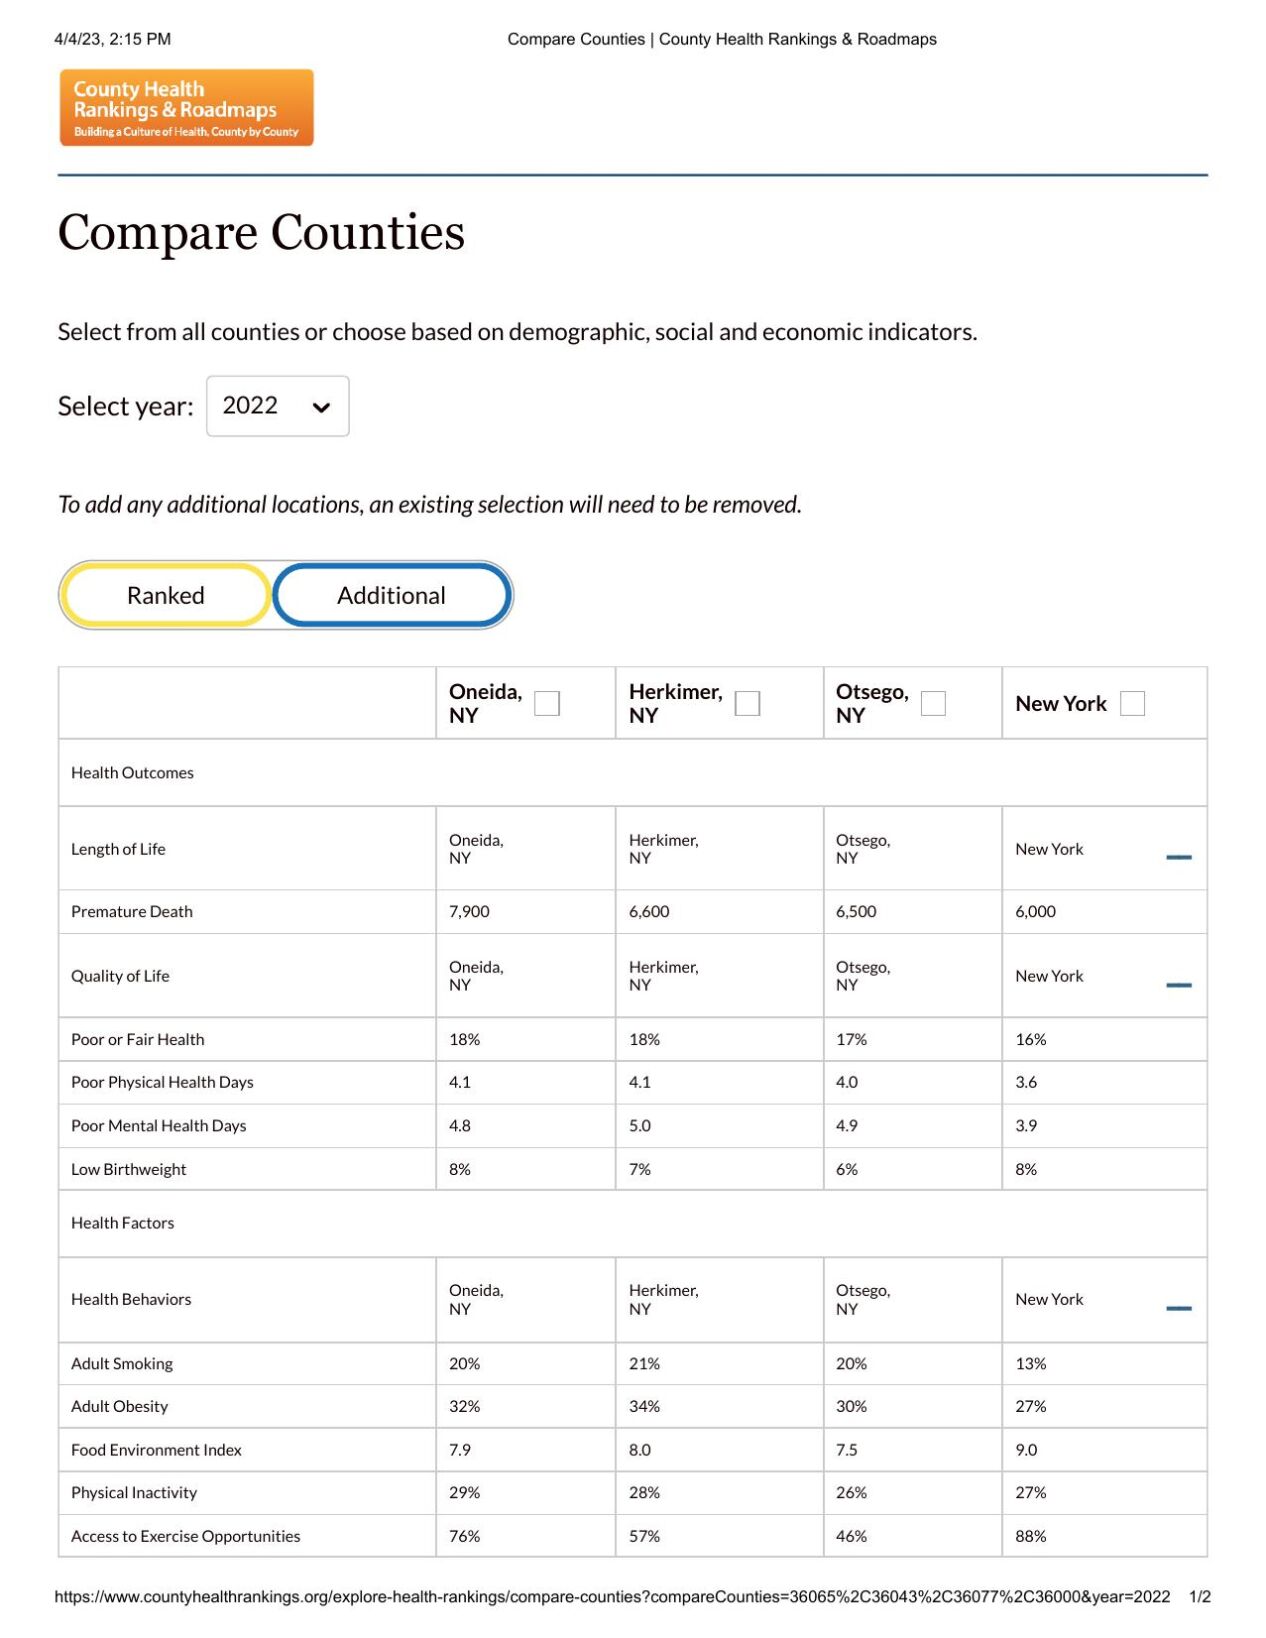This screenshot has height=1638, width=1266.
Task: Click Otsego premature death value 6,500
Action: tap(856, 911)
